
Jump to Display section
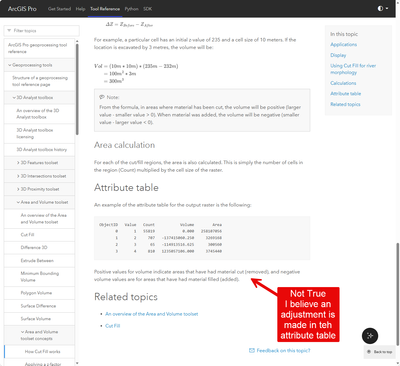tap(338, 55)
